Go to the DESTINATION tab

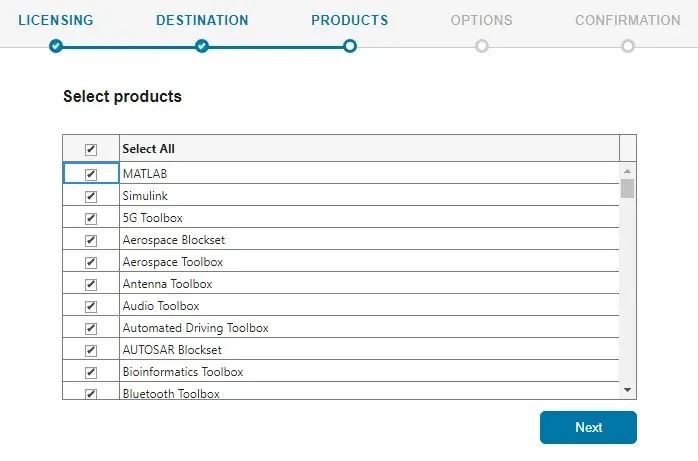[202, 20]
